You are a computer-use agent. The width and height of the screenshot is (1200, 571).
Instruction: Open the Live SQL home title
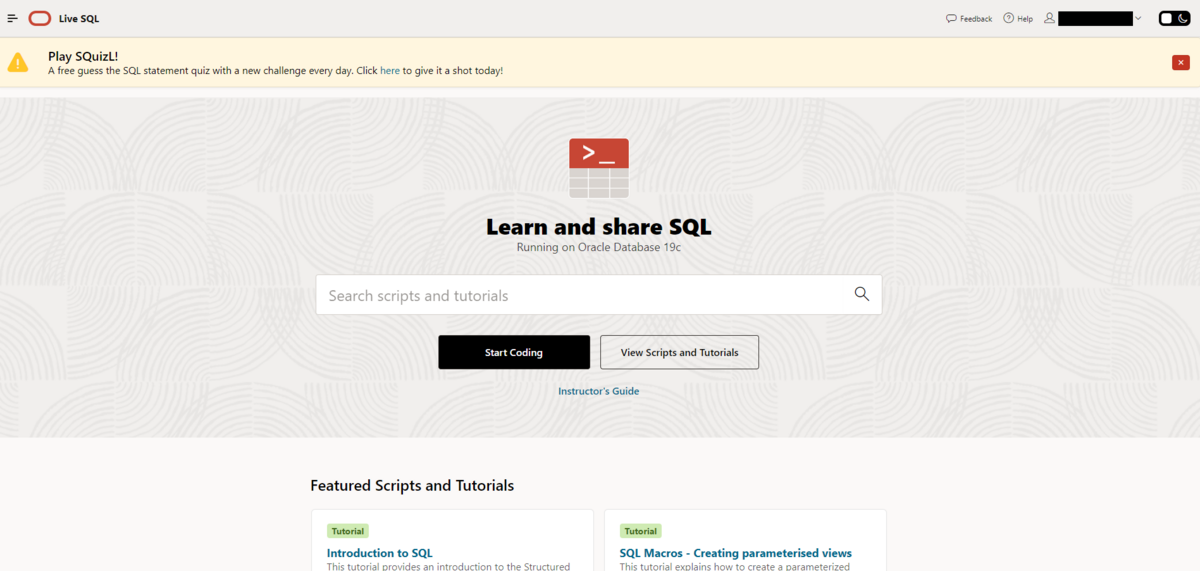click(x=79, y=18)
